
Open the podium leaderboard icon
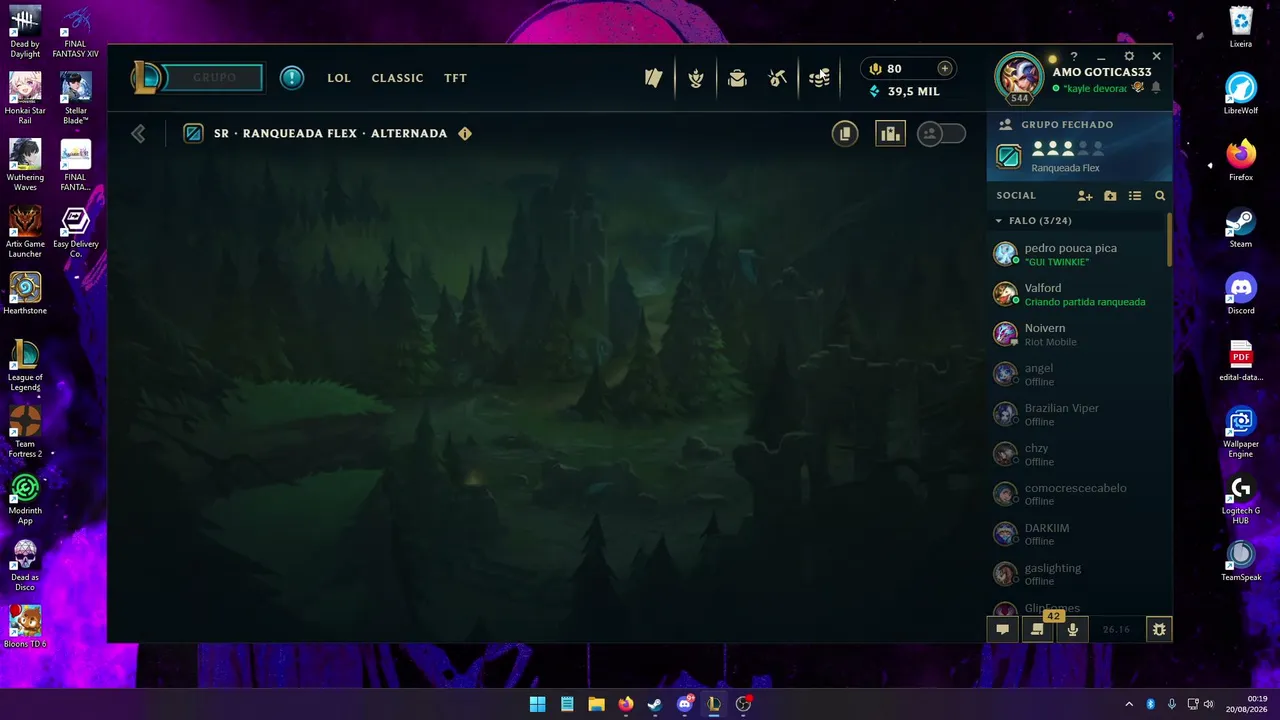(890, 133)
